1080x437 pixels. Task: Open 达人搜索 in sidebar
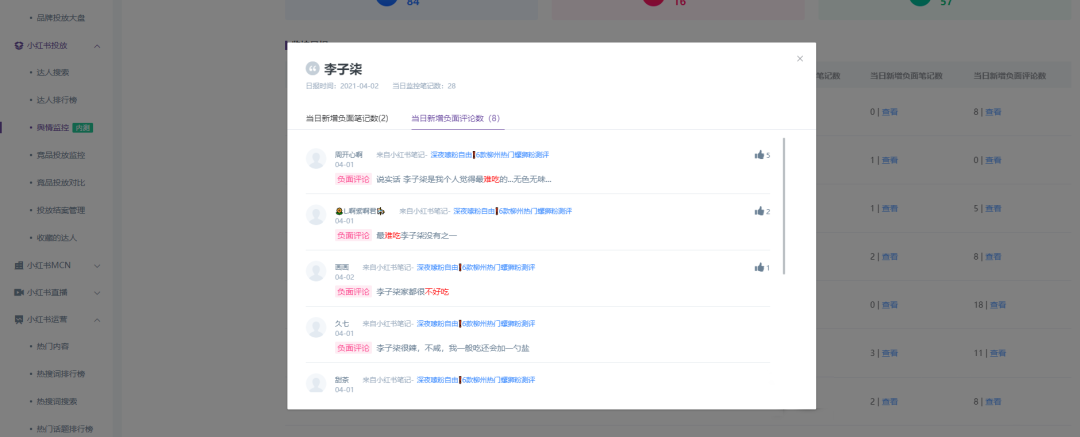click(x=52, y=72)
